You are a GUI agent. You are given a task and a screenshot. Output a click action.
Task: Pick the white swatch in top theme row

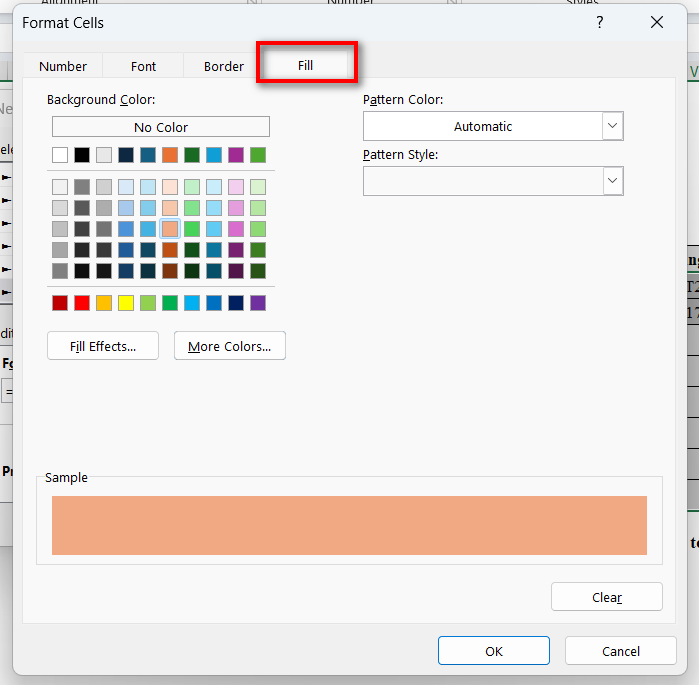(x=60, y=155)
